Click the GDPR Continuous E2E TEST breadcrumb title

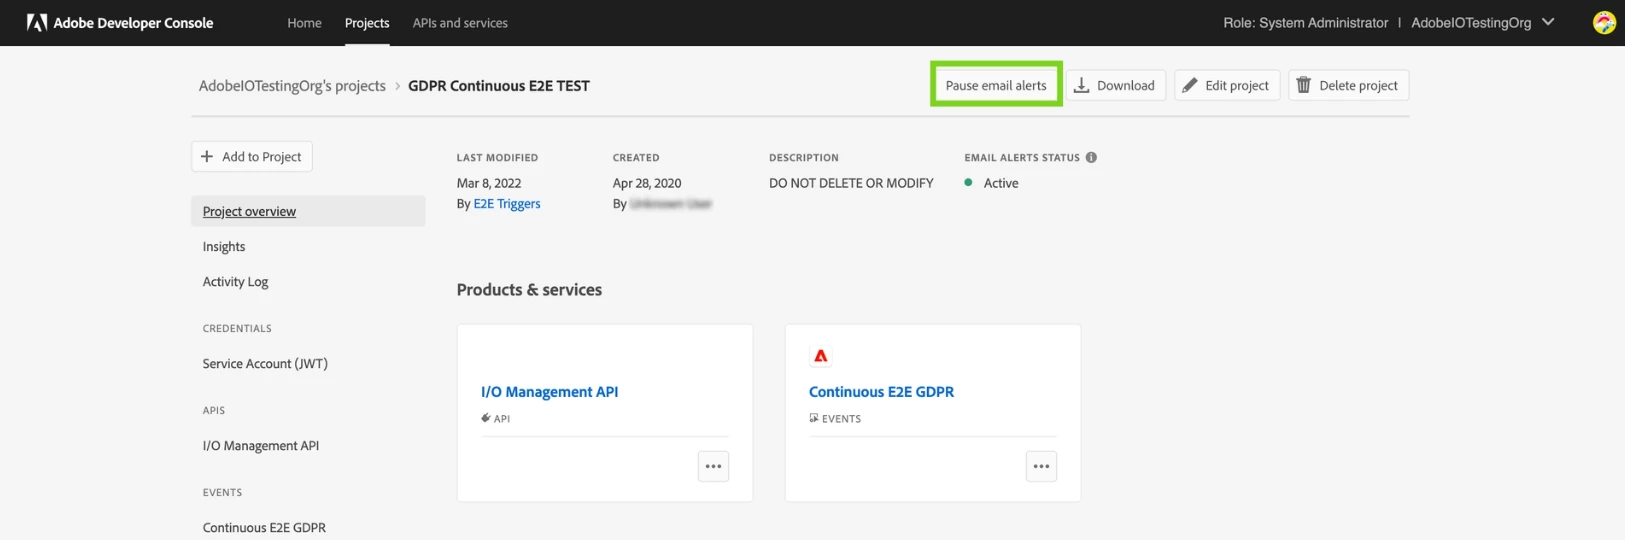tap(499, 86)
